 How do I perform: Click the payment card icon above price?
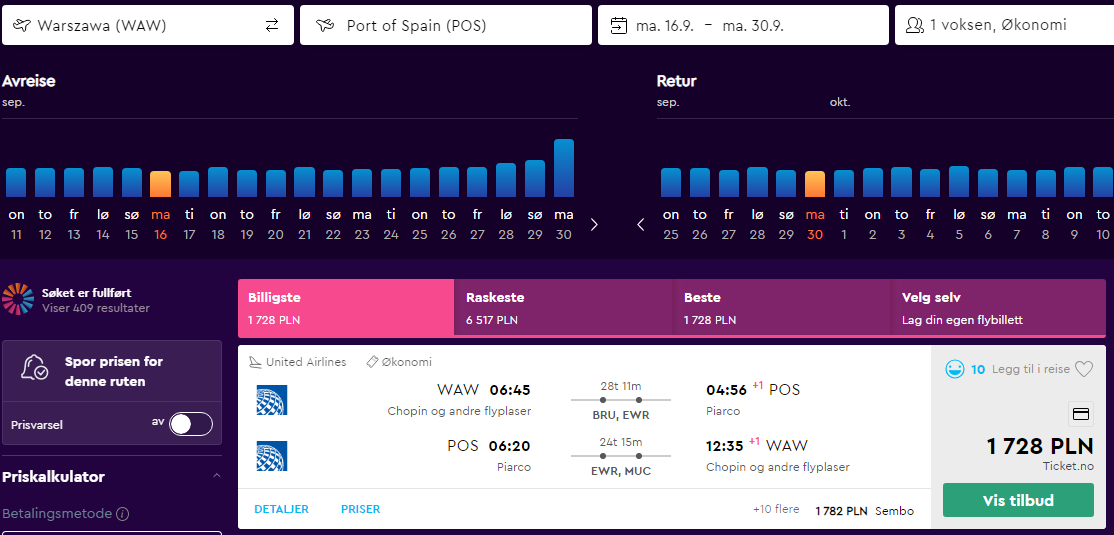point(1081,414)
